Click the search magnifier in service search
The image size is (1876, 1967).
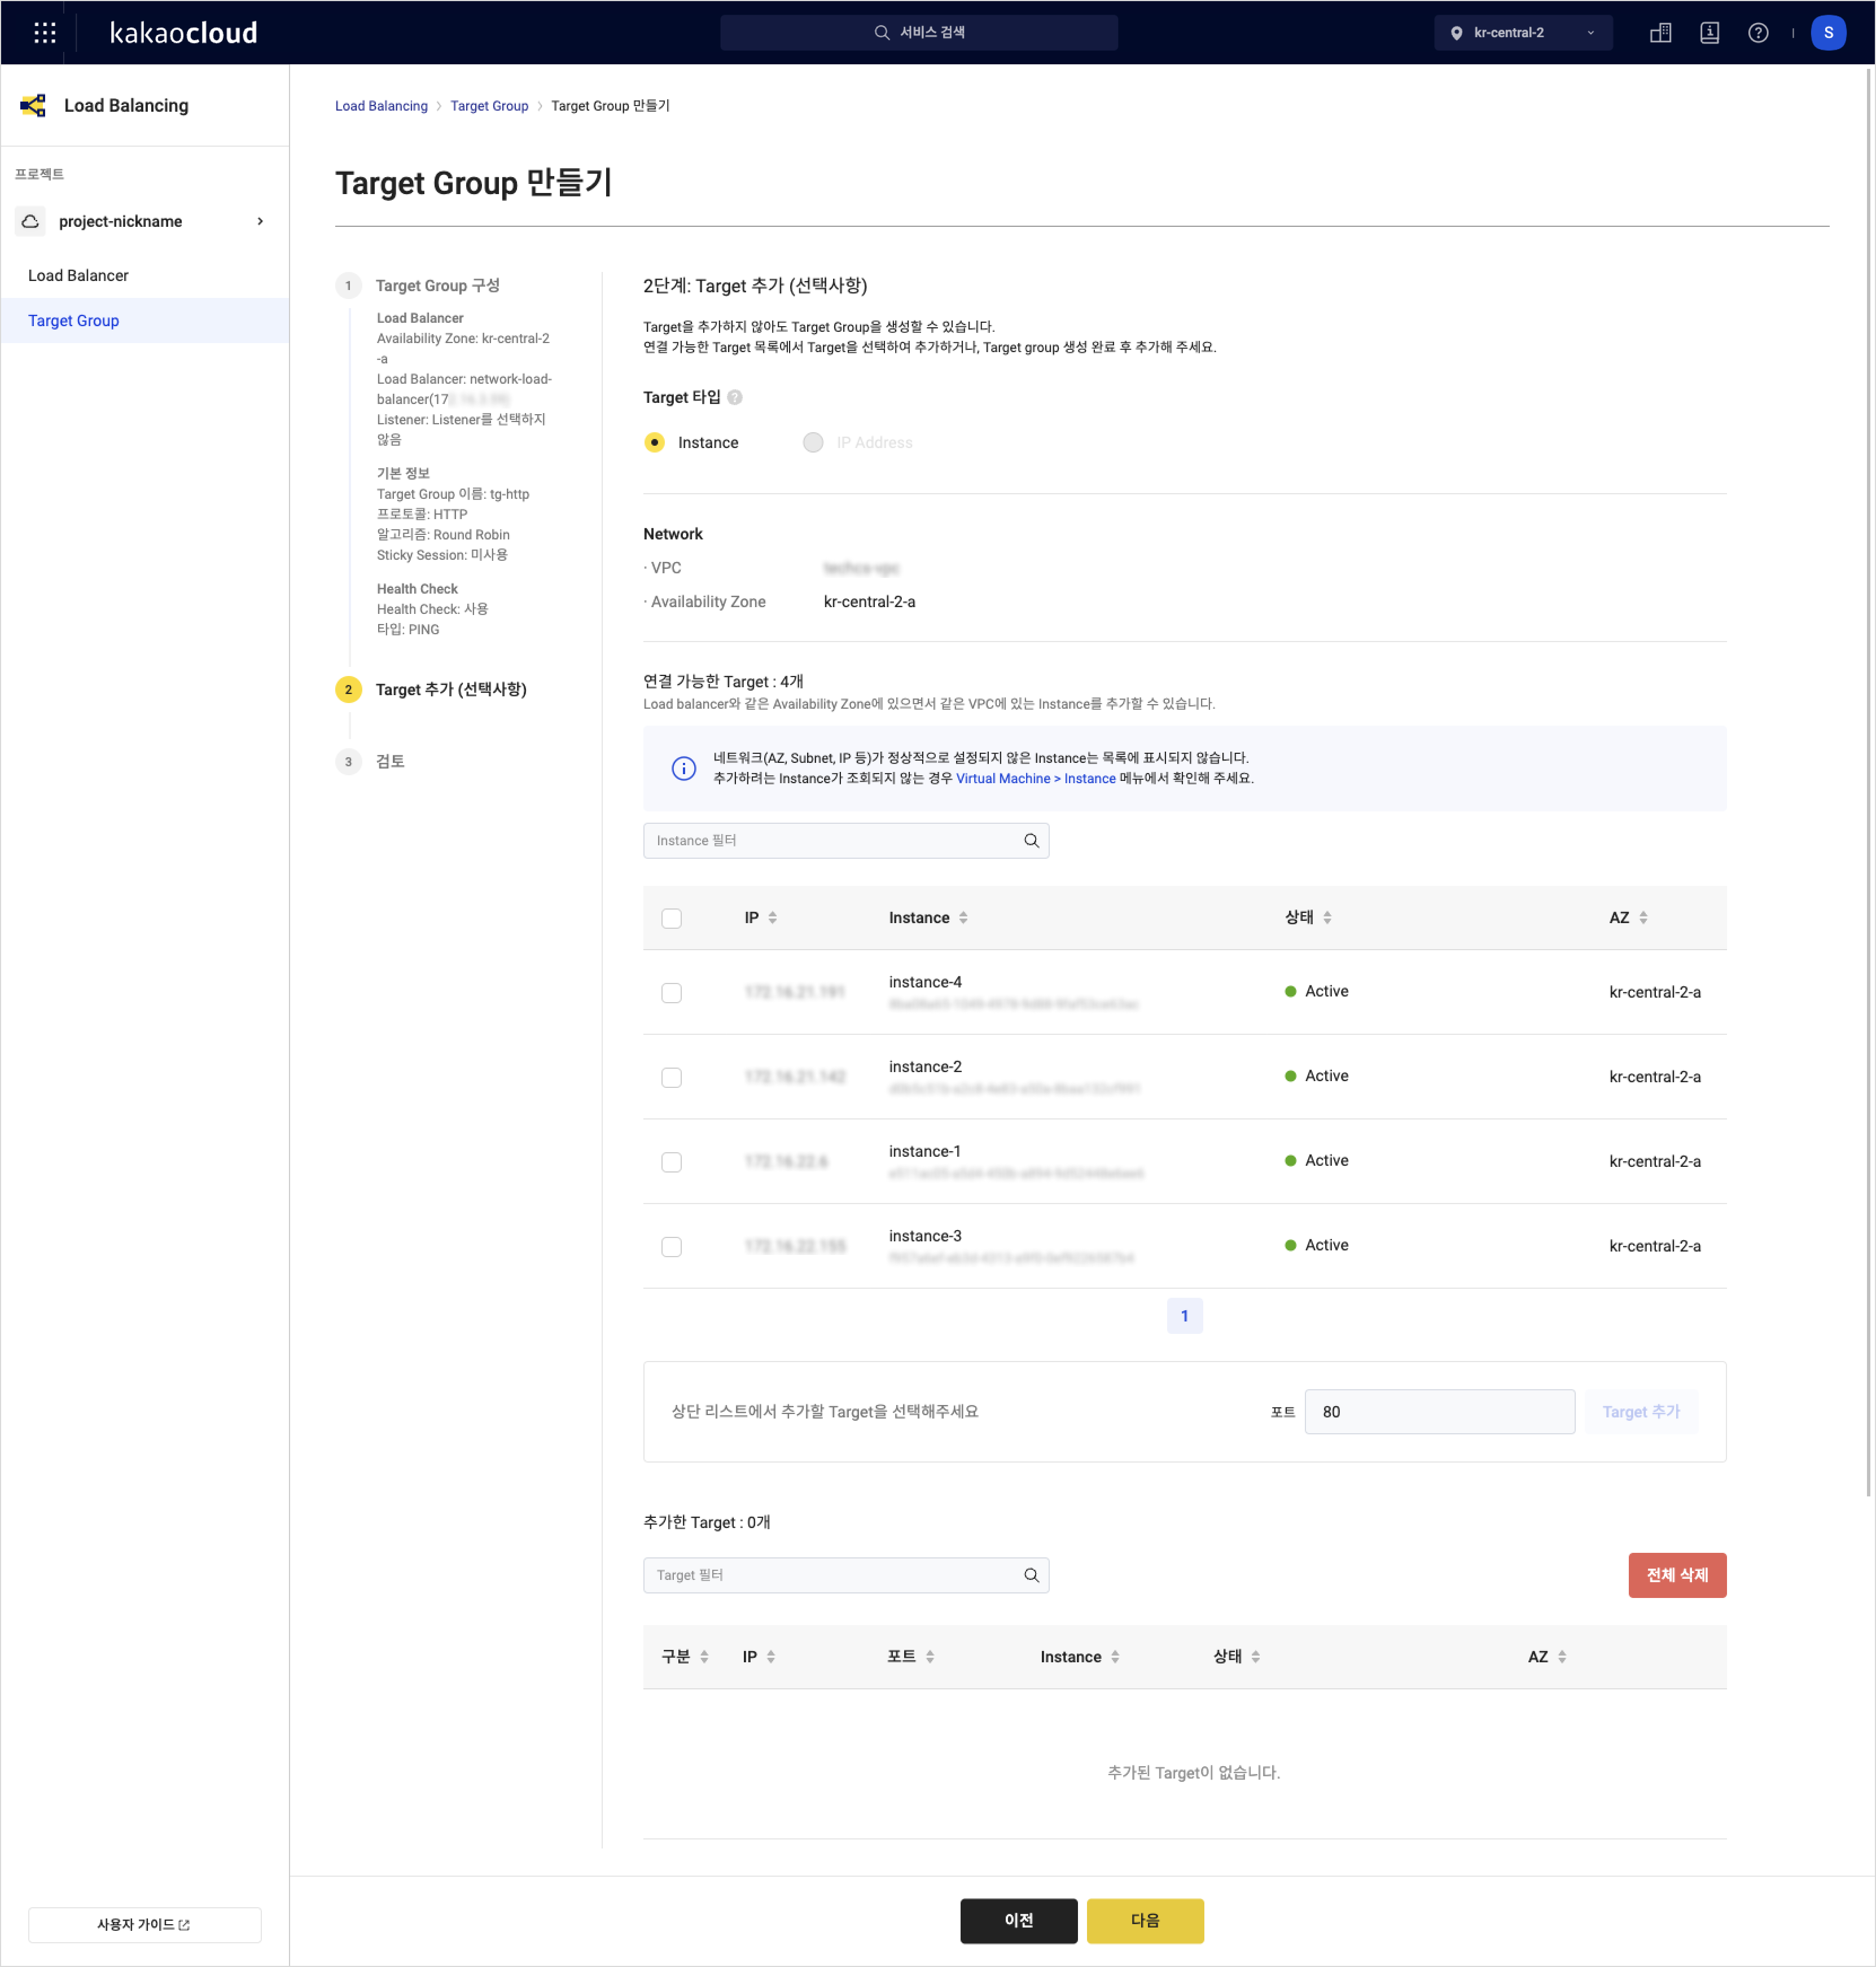(x=881, y=33)
